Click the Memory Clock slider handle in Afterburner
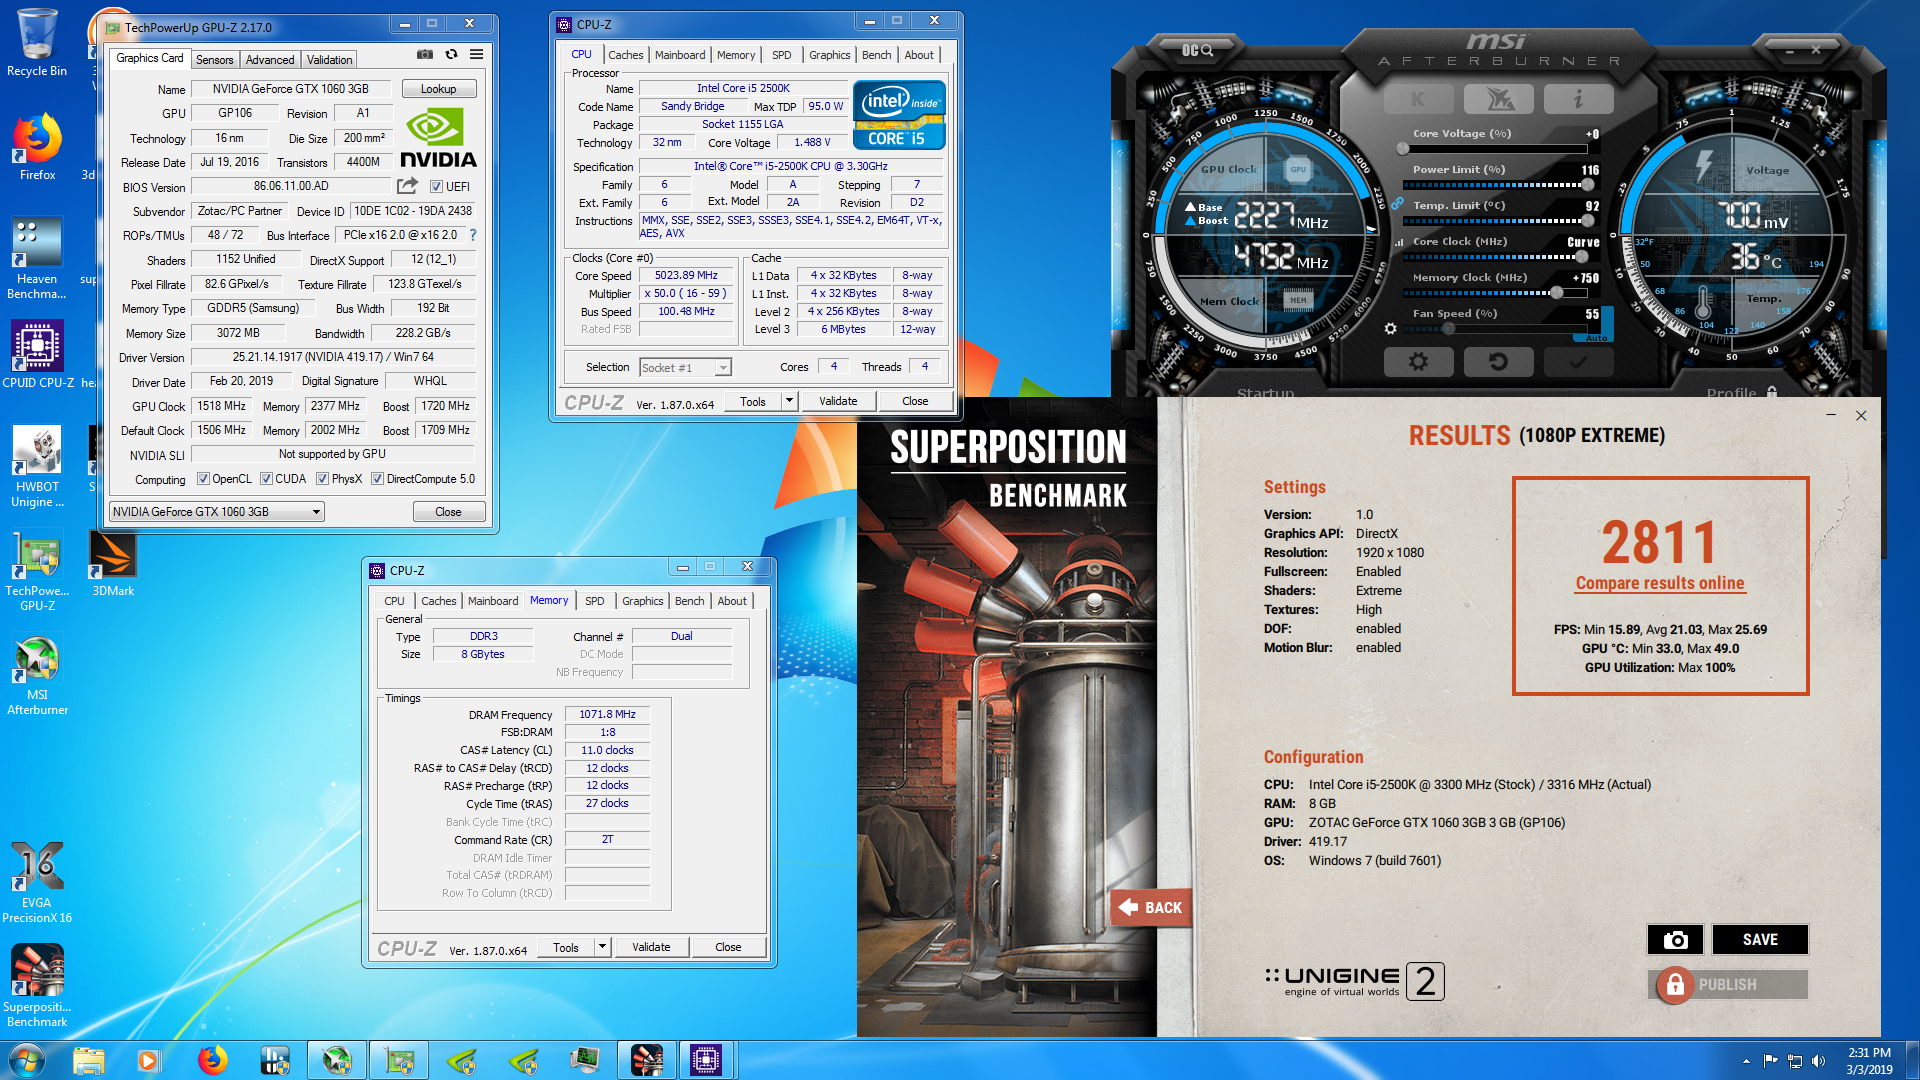The width and height of the screenshot is (1920, 1080). (1556, 293)
